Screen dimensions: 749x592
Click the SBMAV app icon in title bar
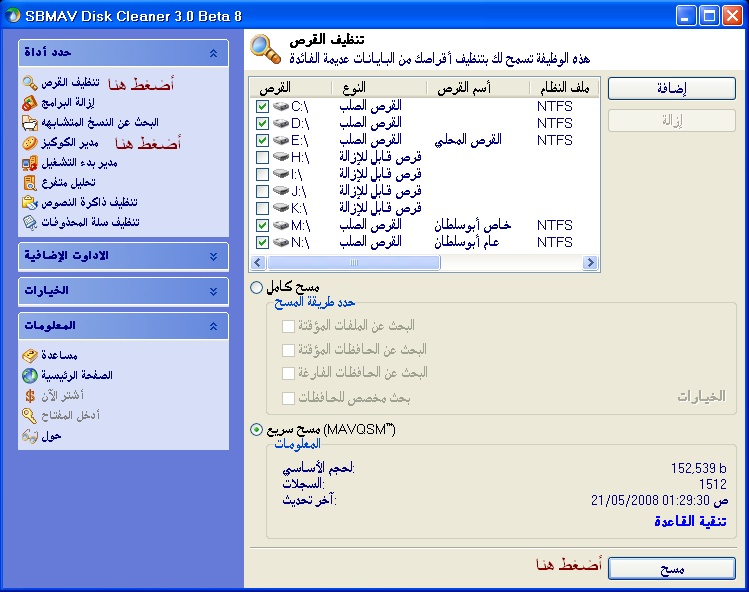pyautogui.click(x=12, y=15)
